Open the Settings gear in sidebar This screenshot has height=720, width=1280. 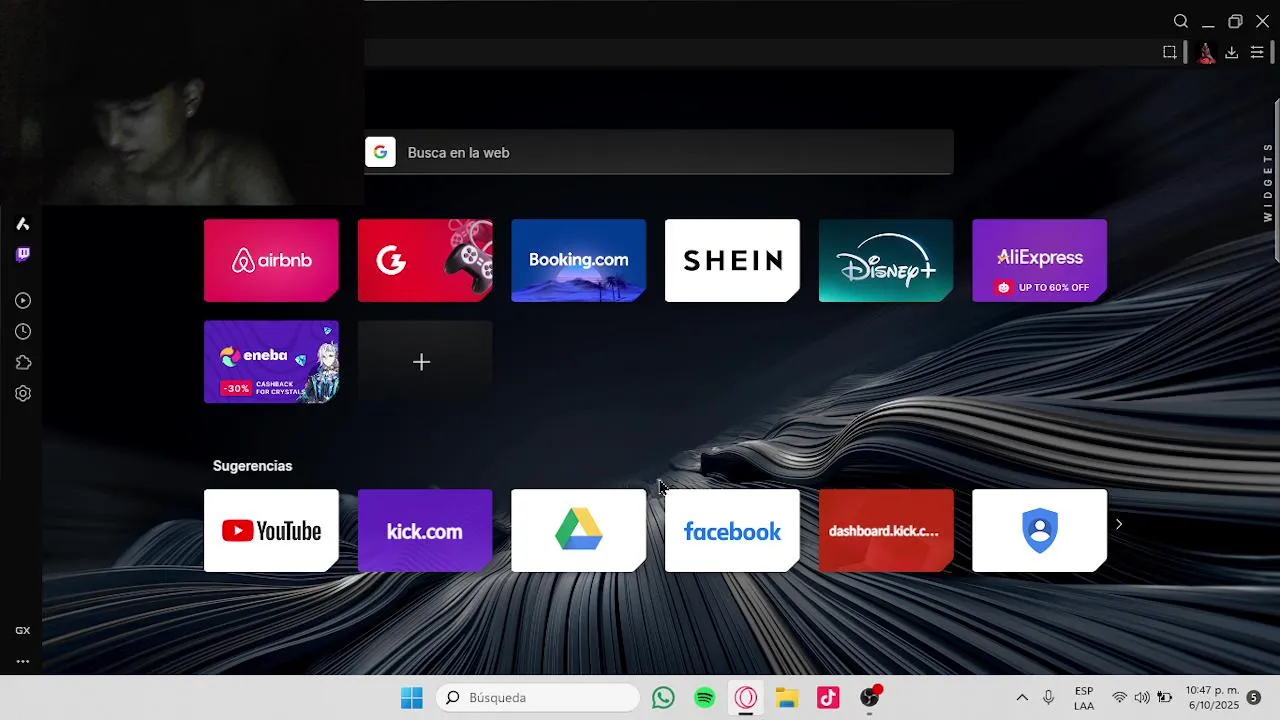click(22, 393)
